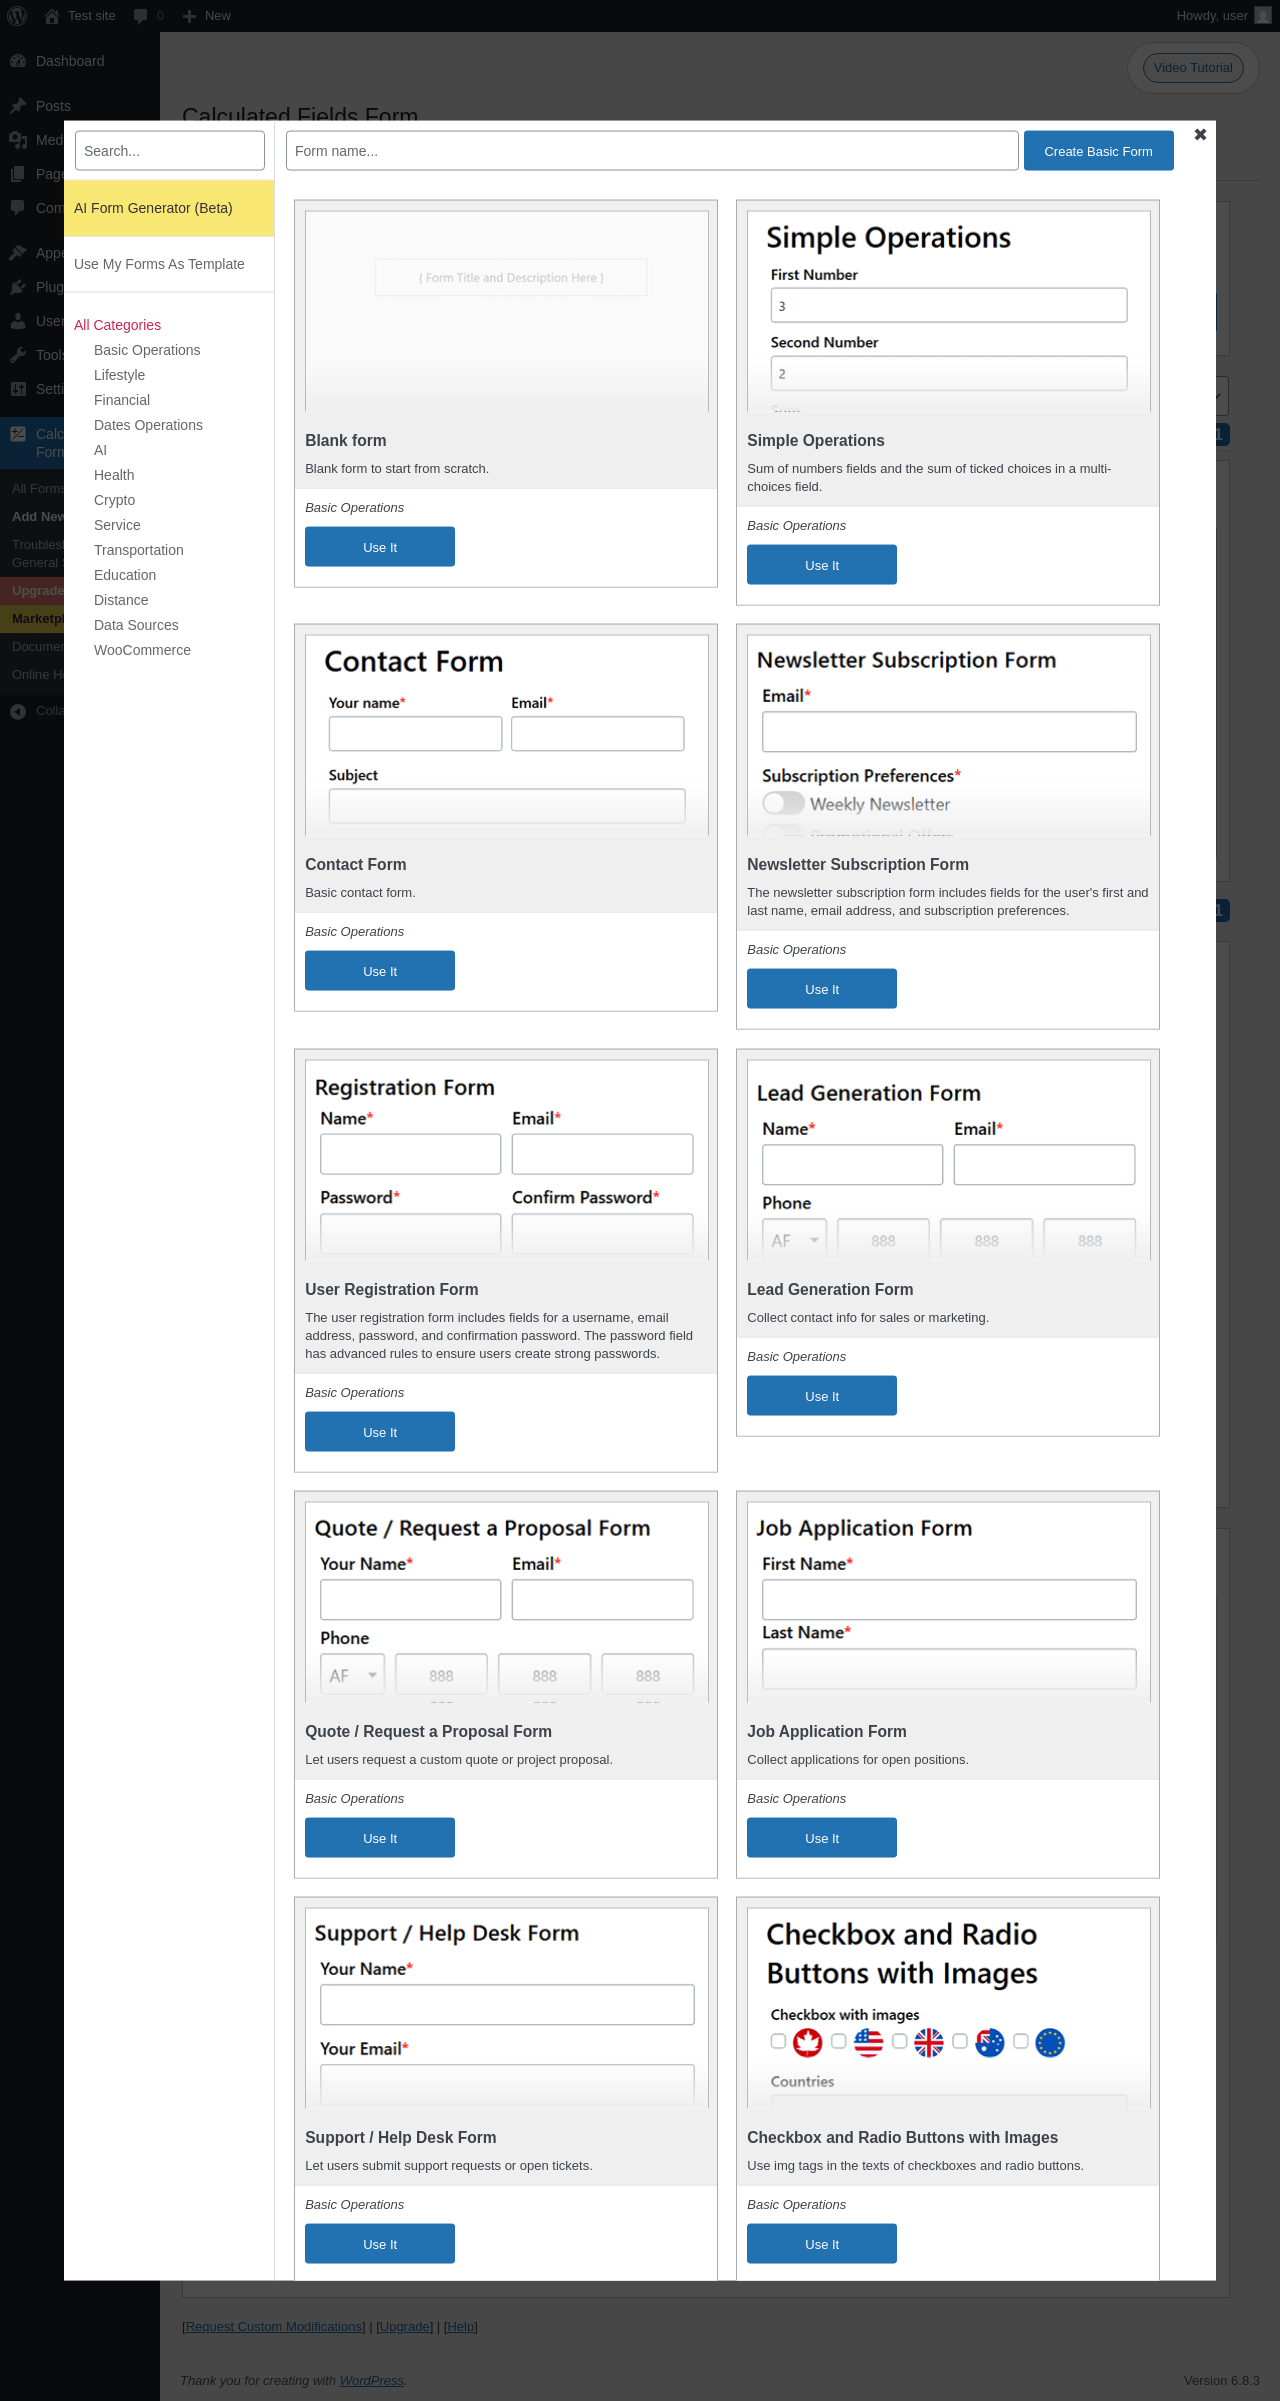Filter by Education category

(x=125, y=575)
